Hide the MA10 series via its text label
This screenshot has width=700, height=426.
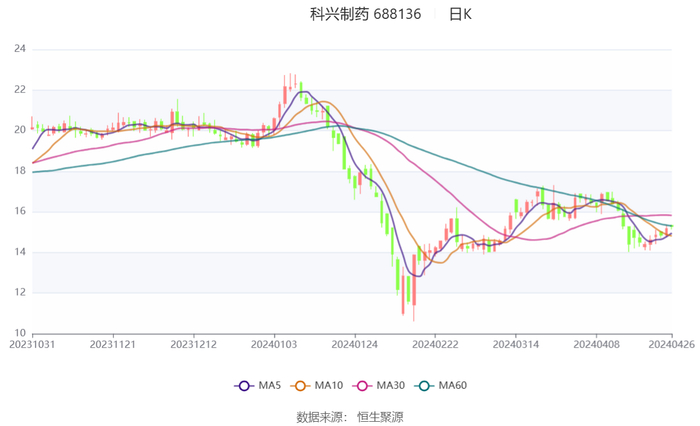(x=329, y=386)
